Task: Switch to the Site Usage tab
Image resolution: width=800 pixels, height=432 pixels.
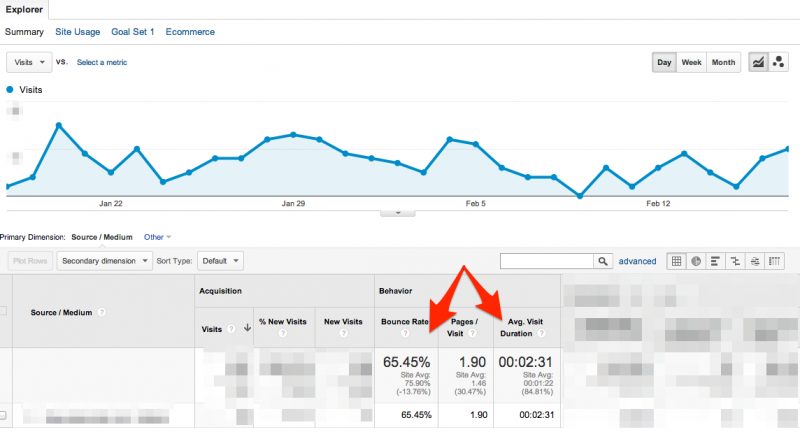Action: coord(77,32)
